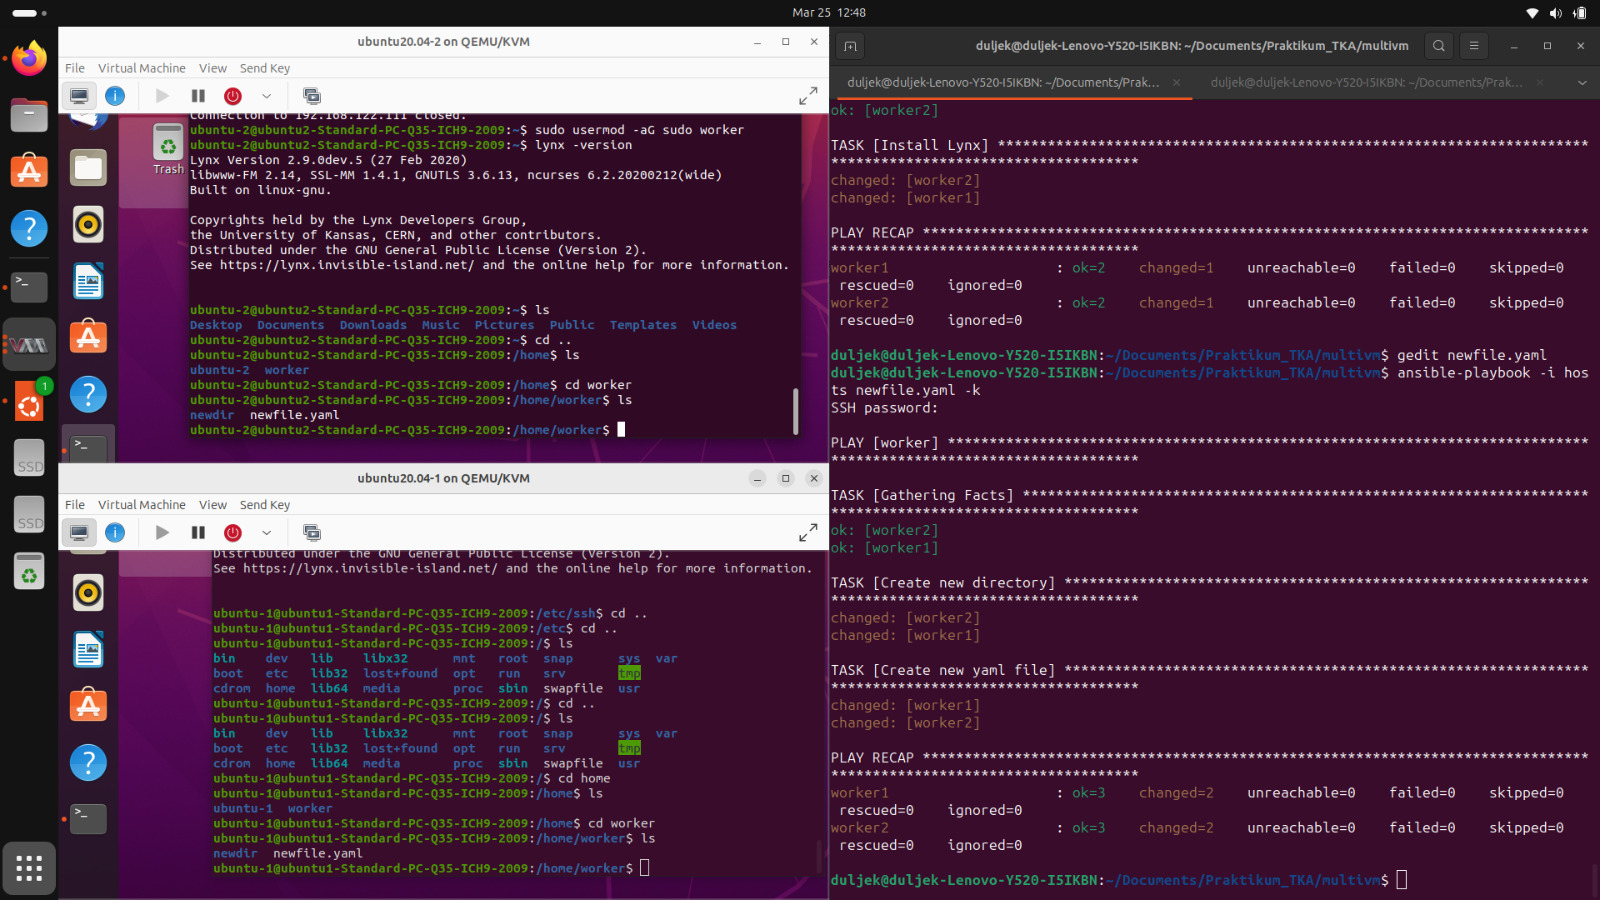Viewport: 1600px width, 900px height.
Task: Open Files manager in the host dock
Action: pos(29,116)
